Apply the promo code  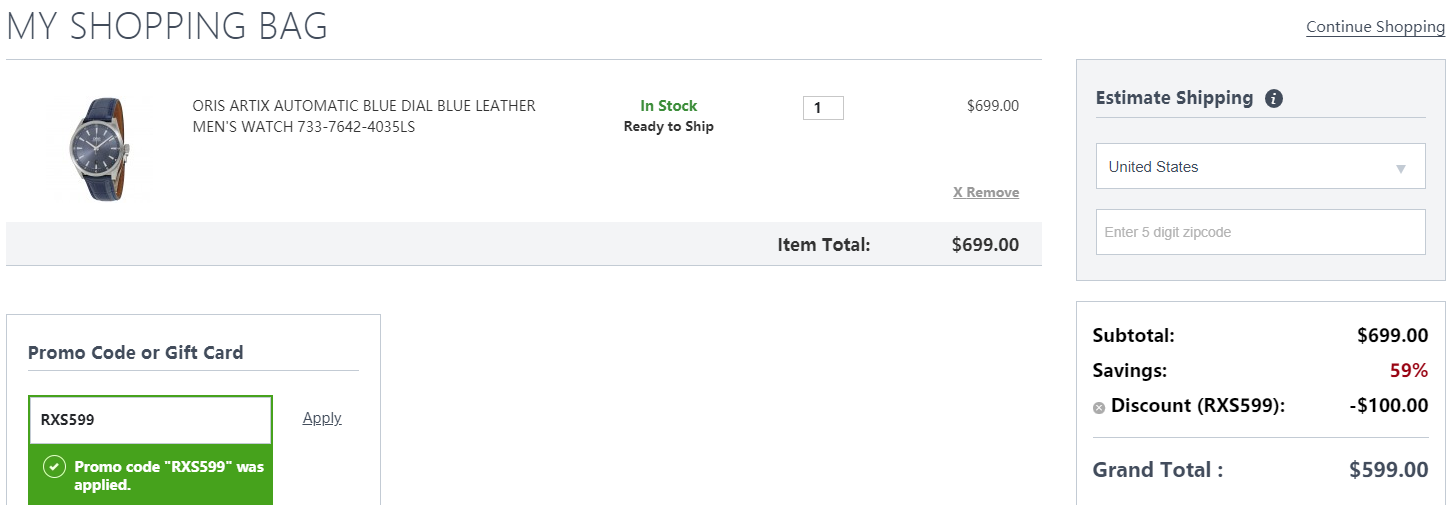click(x=322, y=418)
